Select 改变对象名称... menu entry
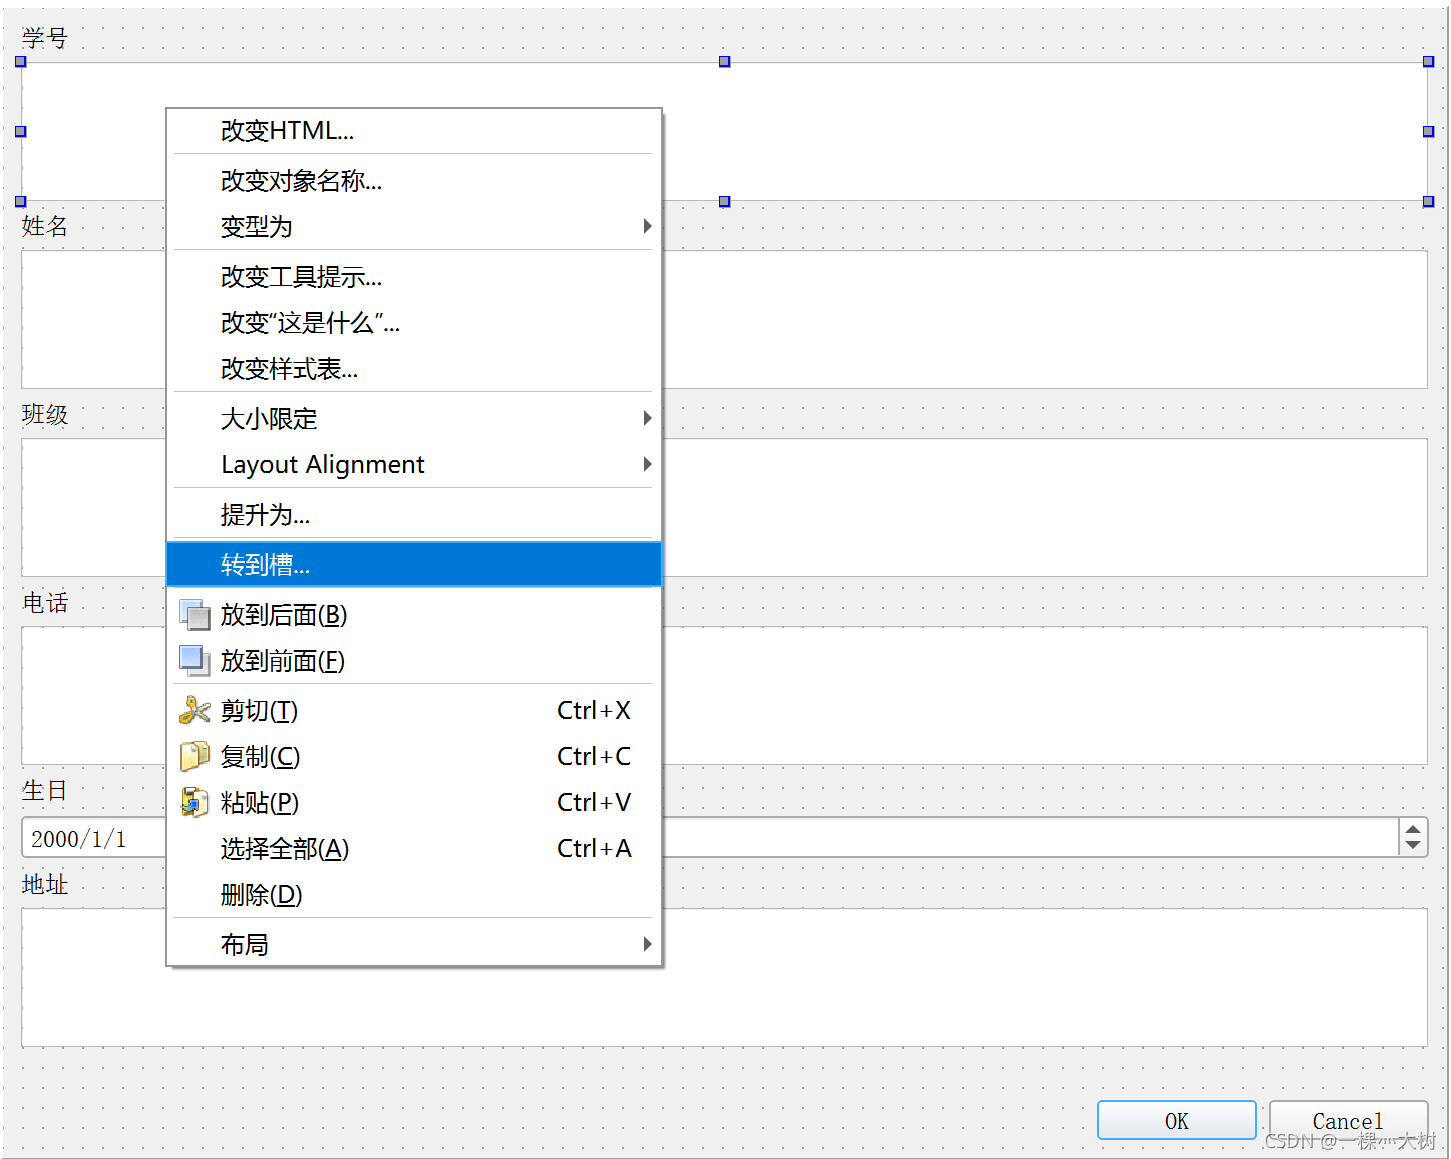The height and width of the screenshot is (1159, 1451). 414,181
